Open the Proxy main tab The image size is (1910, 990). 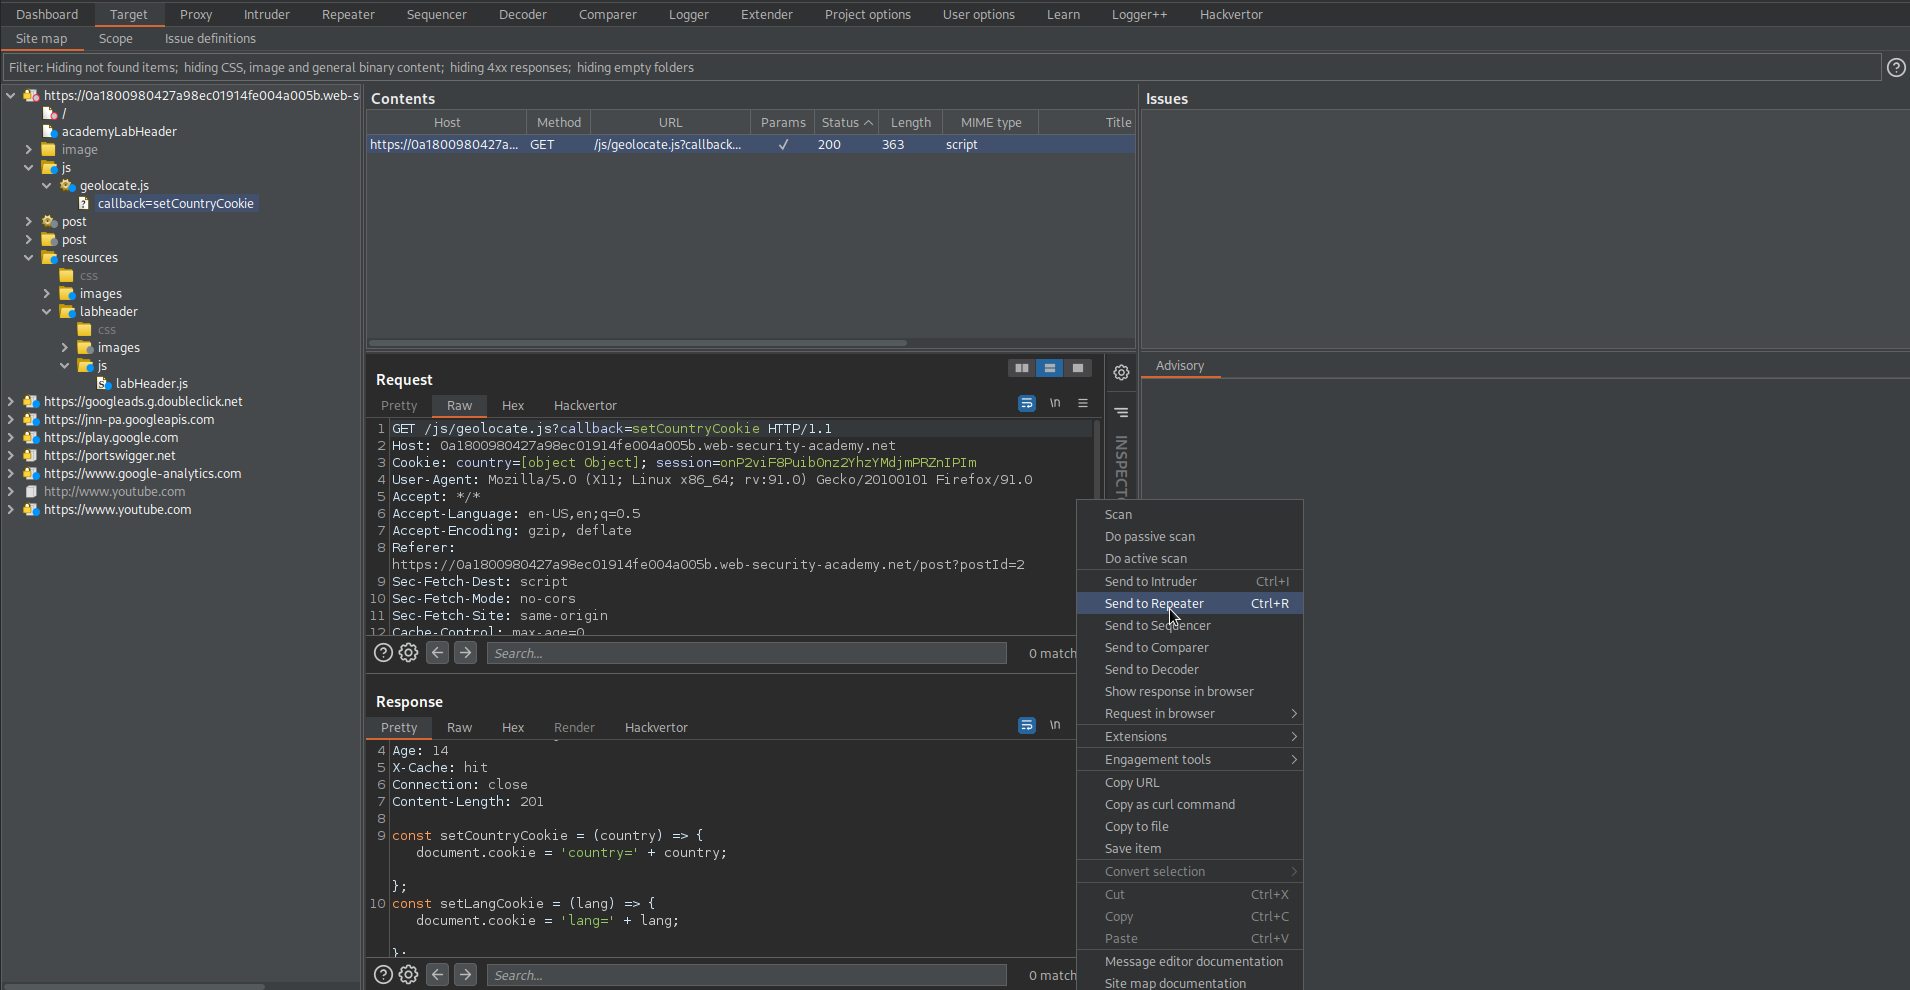click(196, 14)
